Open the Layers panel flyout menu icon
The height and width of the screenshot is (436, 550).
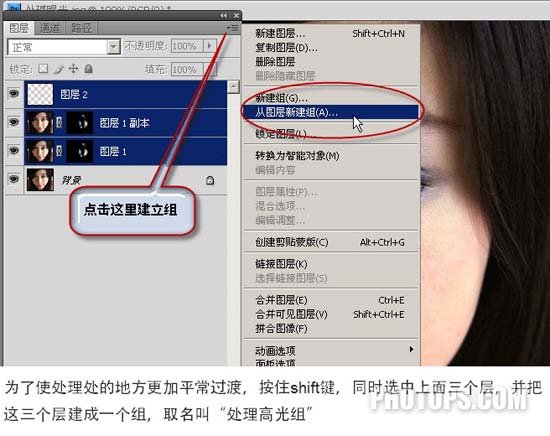click(x=233, y=28)
